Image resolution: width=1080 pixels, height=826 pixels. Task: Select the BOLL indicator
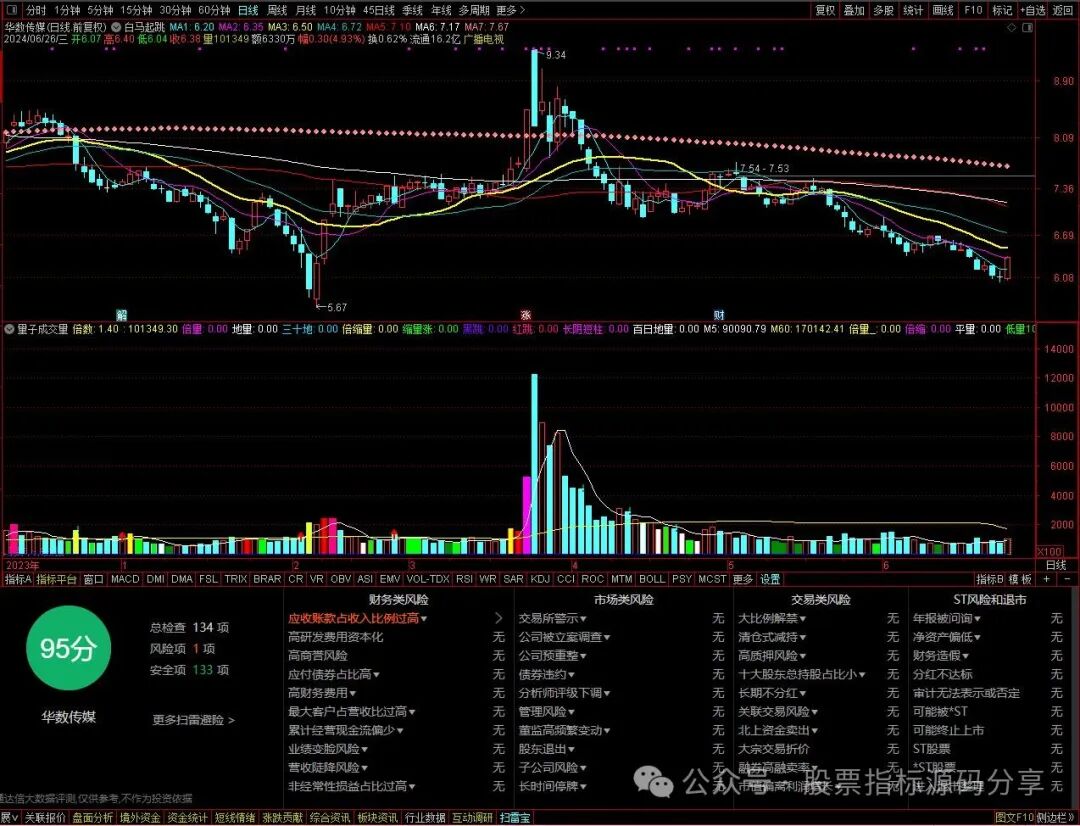(x=652, y=579)
